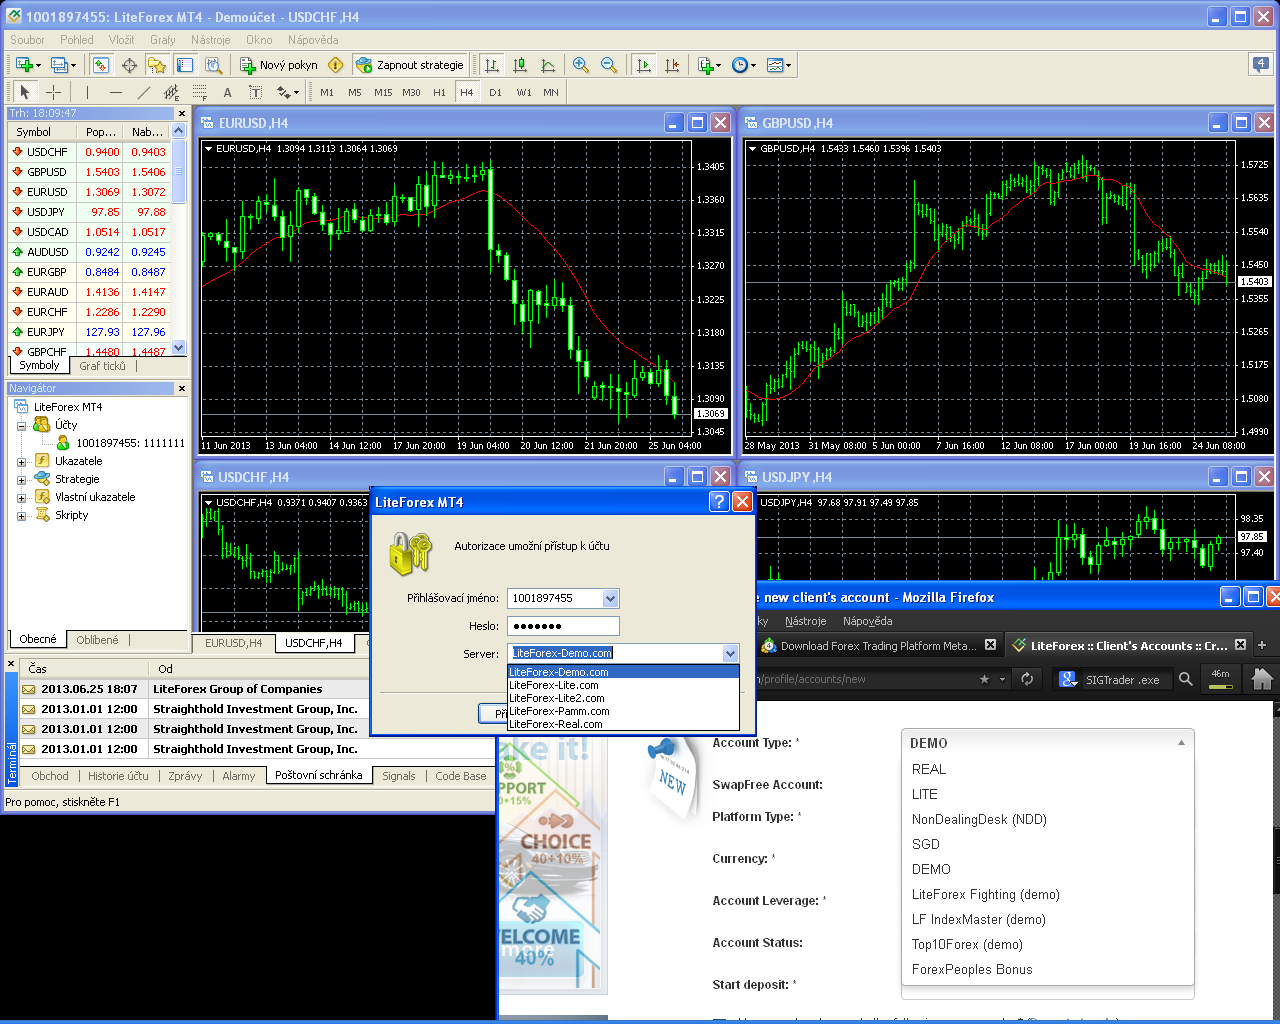
Task: Toggle chart auto scroll icon
Action: (644, 65)
